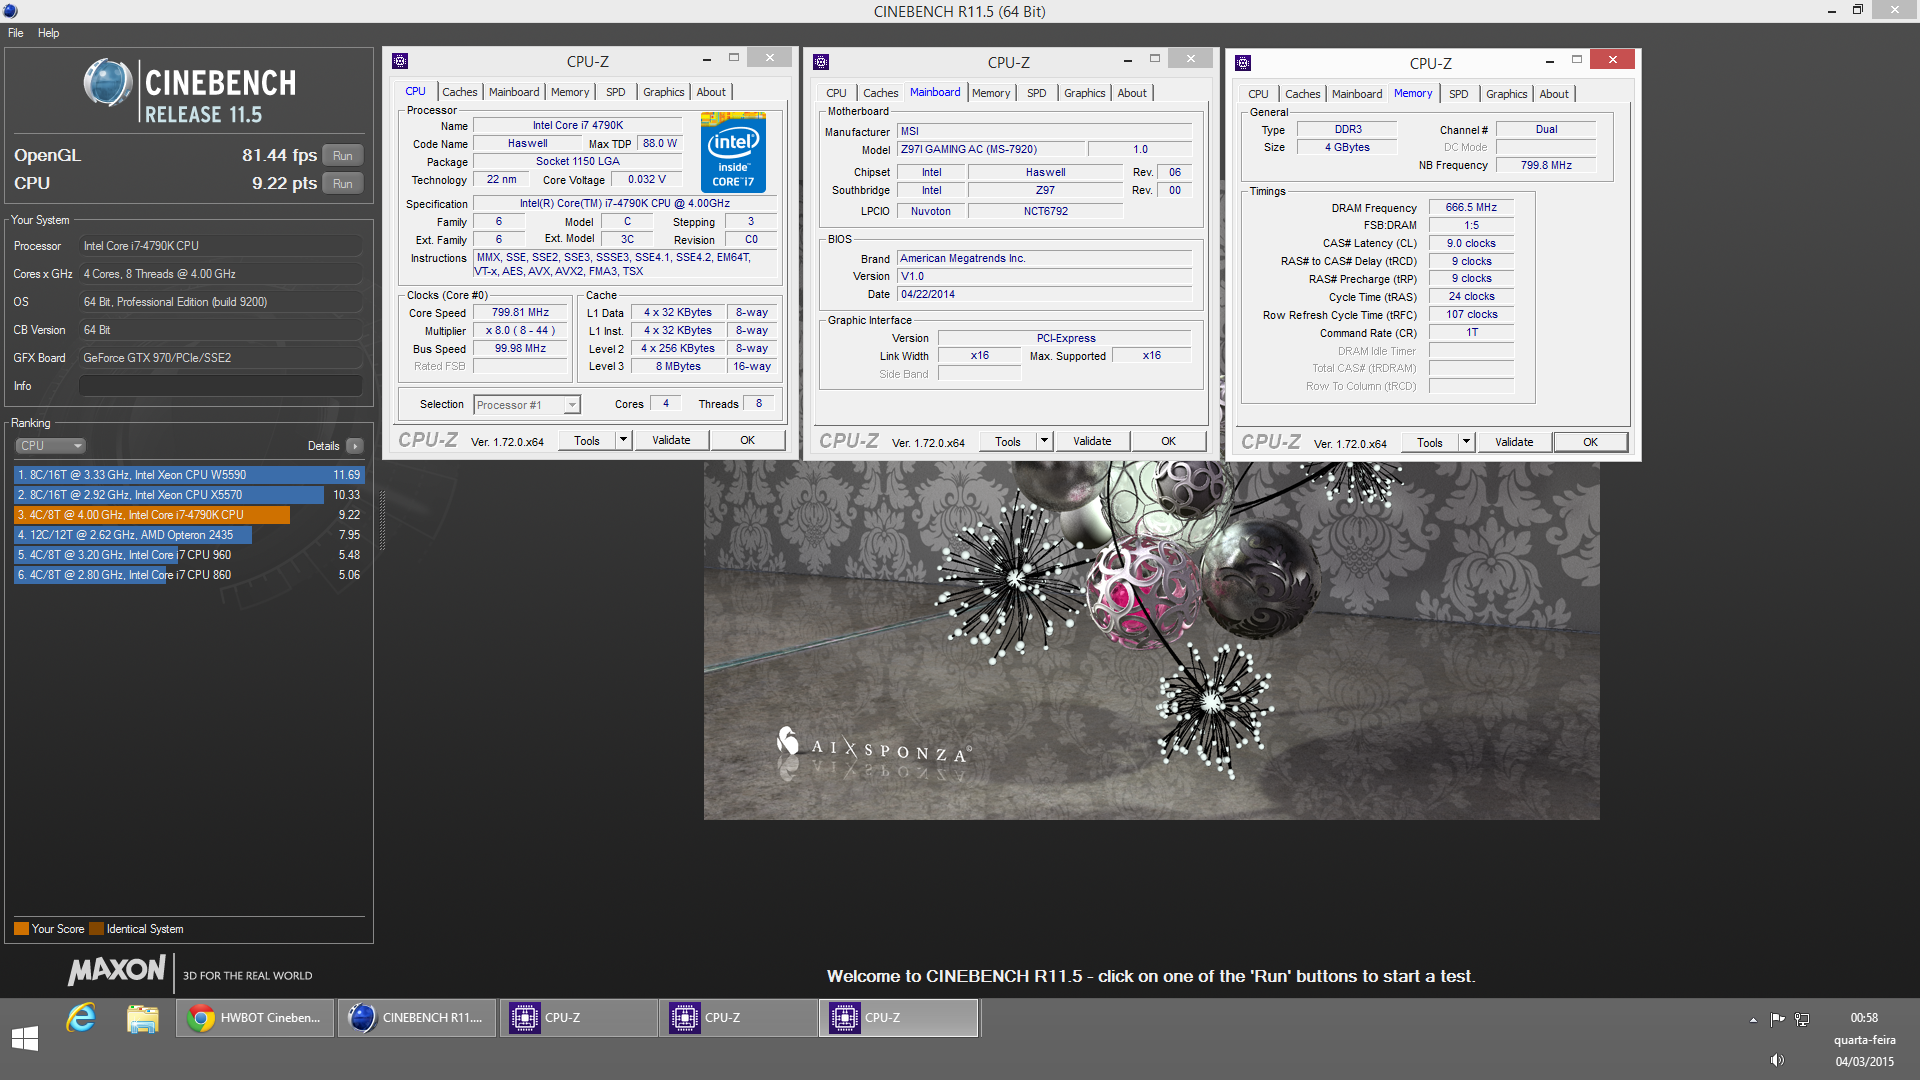This screenshot has height=1080, width=1920.
Task: Switch to HWBOT Cinebench Chrome window
Action: (x=255, y=1018)
